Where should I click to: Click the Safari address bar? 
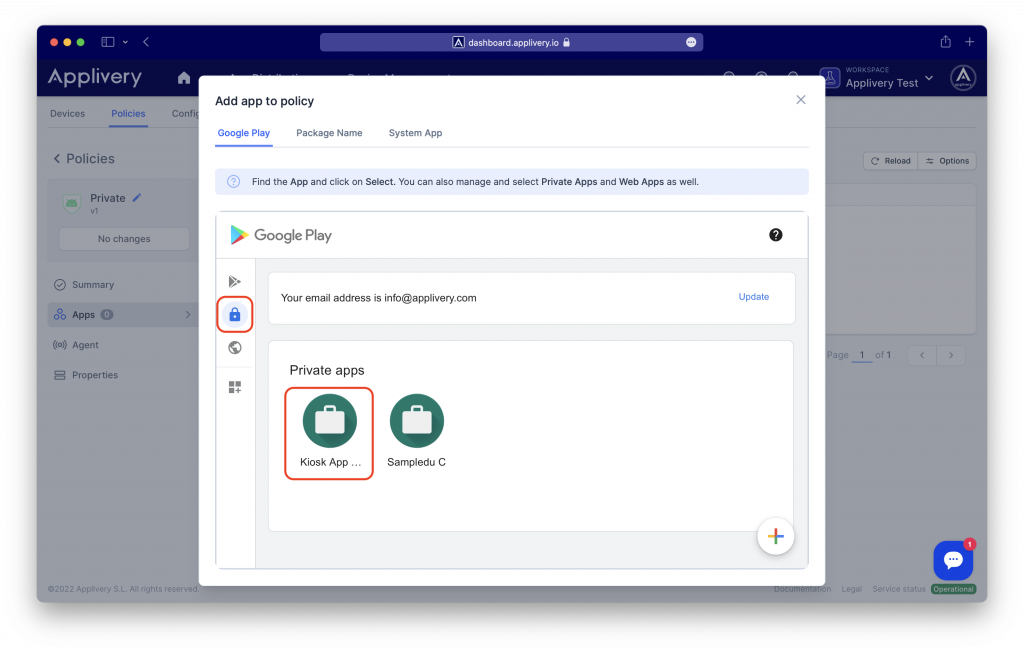pyautogui.click(x=511, y=42)
